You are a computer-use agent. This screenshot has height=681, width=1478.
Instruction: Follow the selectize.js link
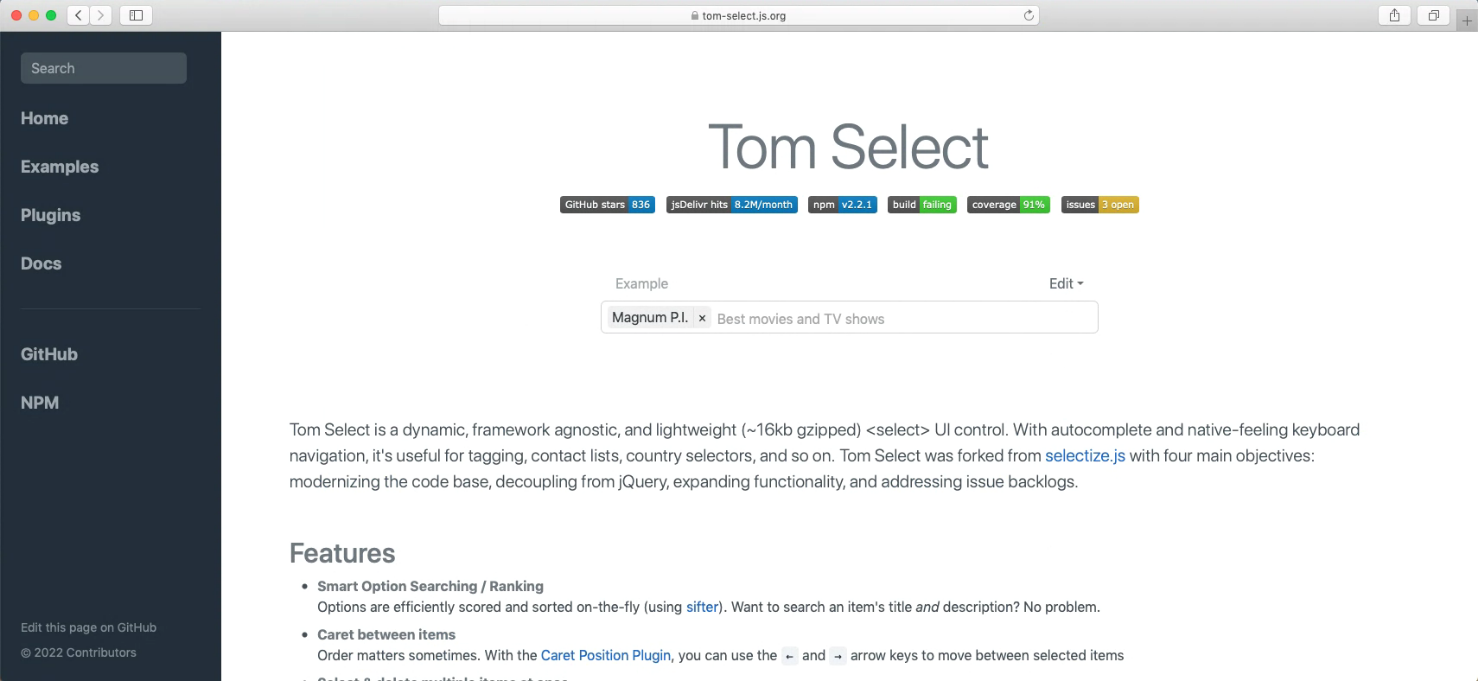1085,455
